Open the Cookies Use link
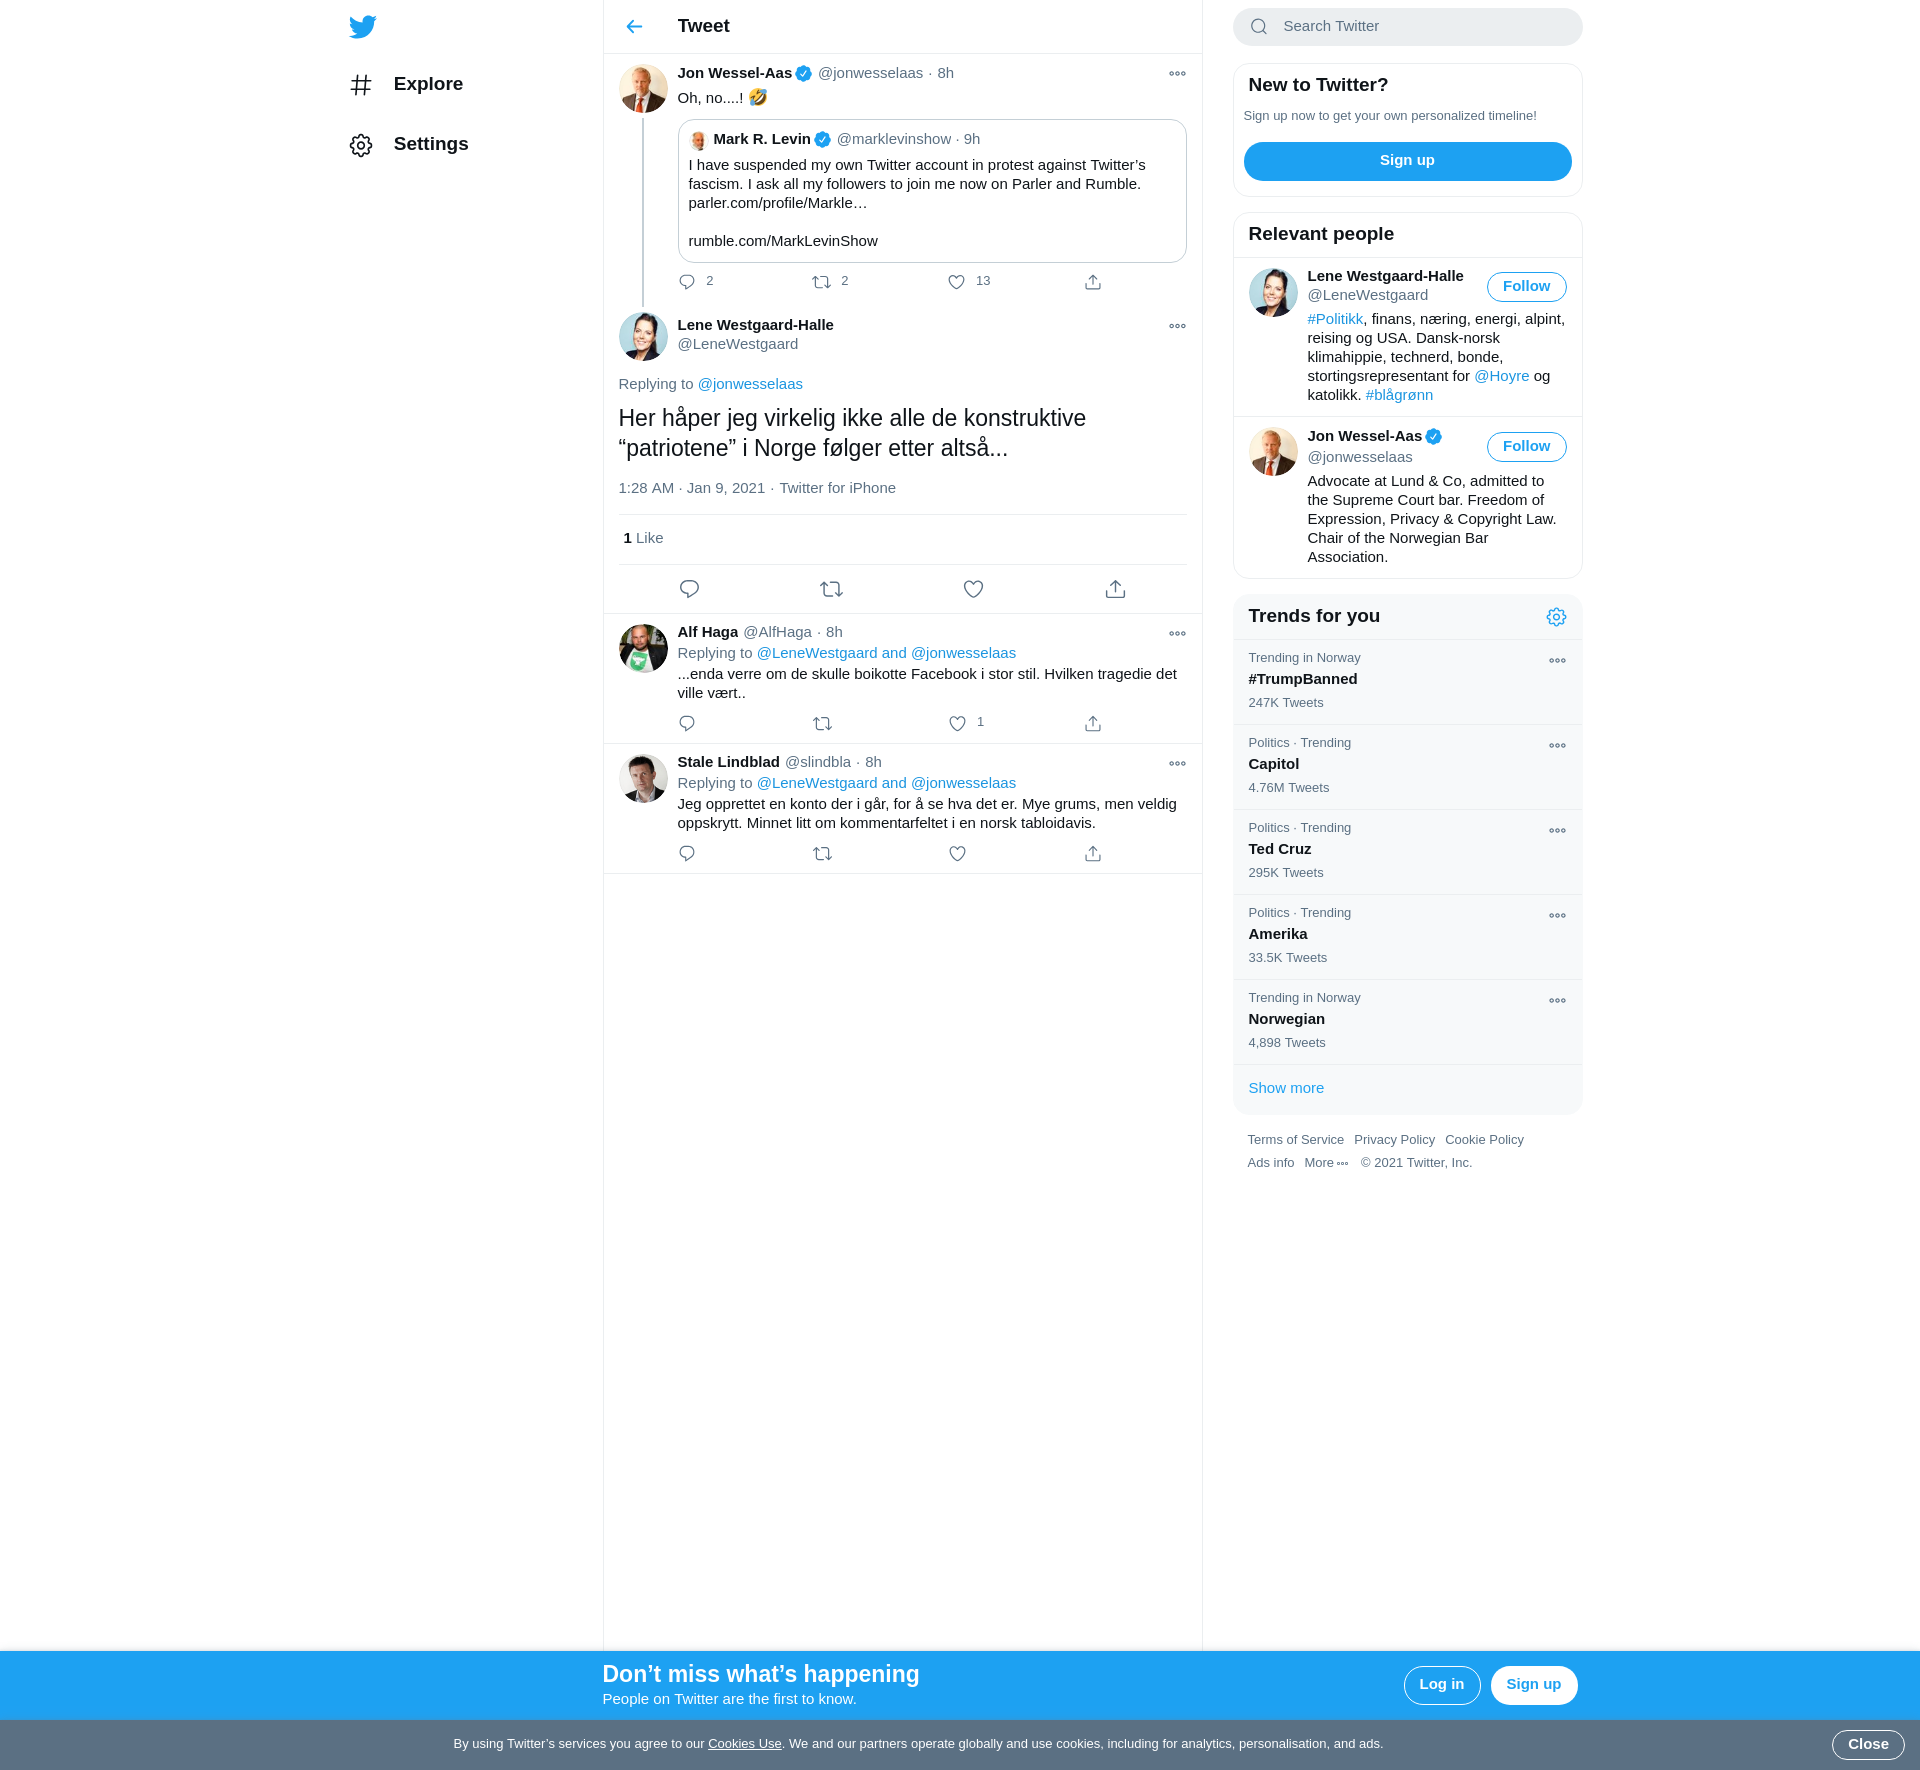The image size is (1920, 1770). click(745, 1744)
